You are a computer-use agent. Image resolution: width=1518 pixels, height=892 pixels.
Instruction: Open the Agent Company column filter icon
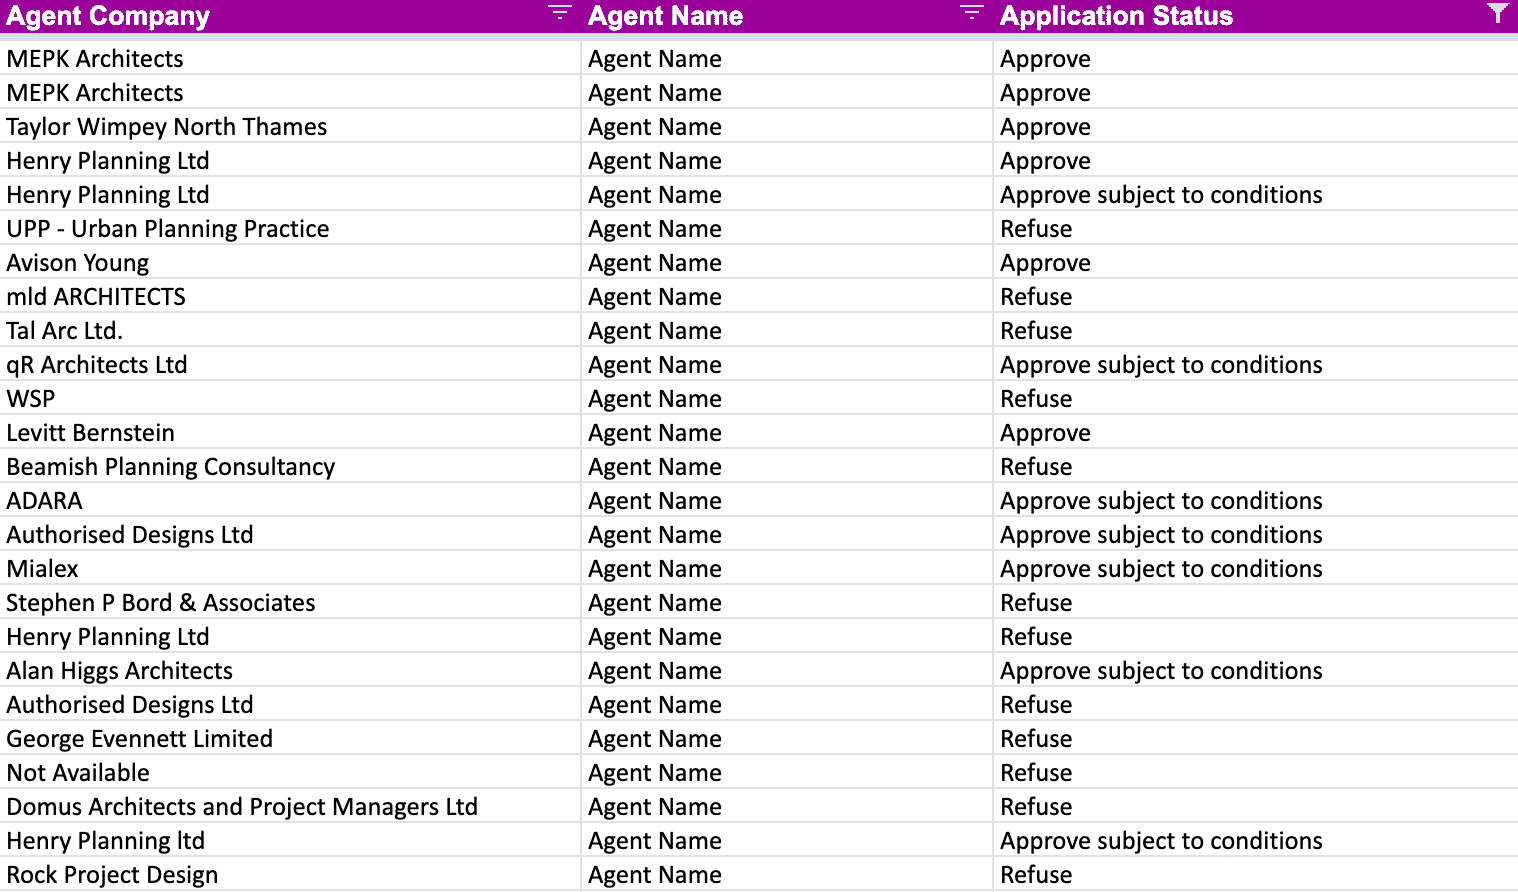point(559,13)
